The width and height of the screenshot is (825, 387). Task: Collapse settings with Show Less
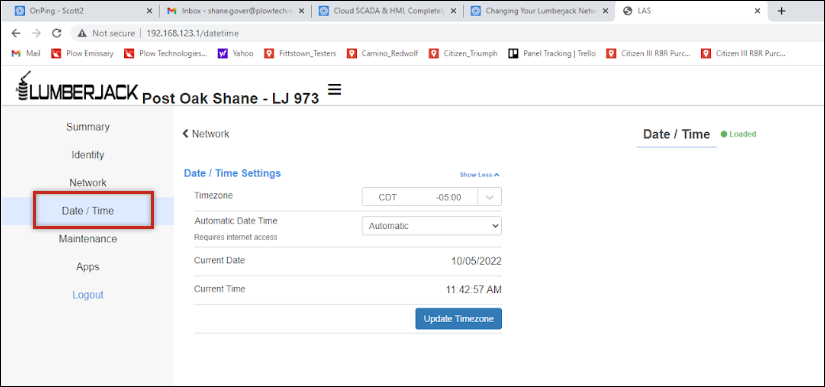479,175
